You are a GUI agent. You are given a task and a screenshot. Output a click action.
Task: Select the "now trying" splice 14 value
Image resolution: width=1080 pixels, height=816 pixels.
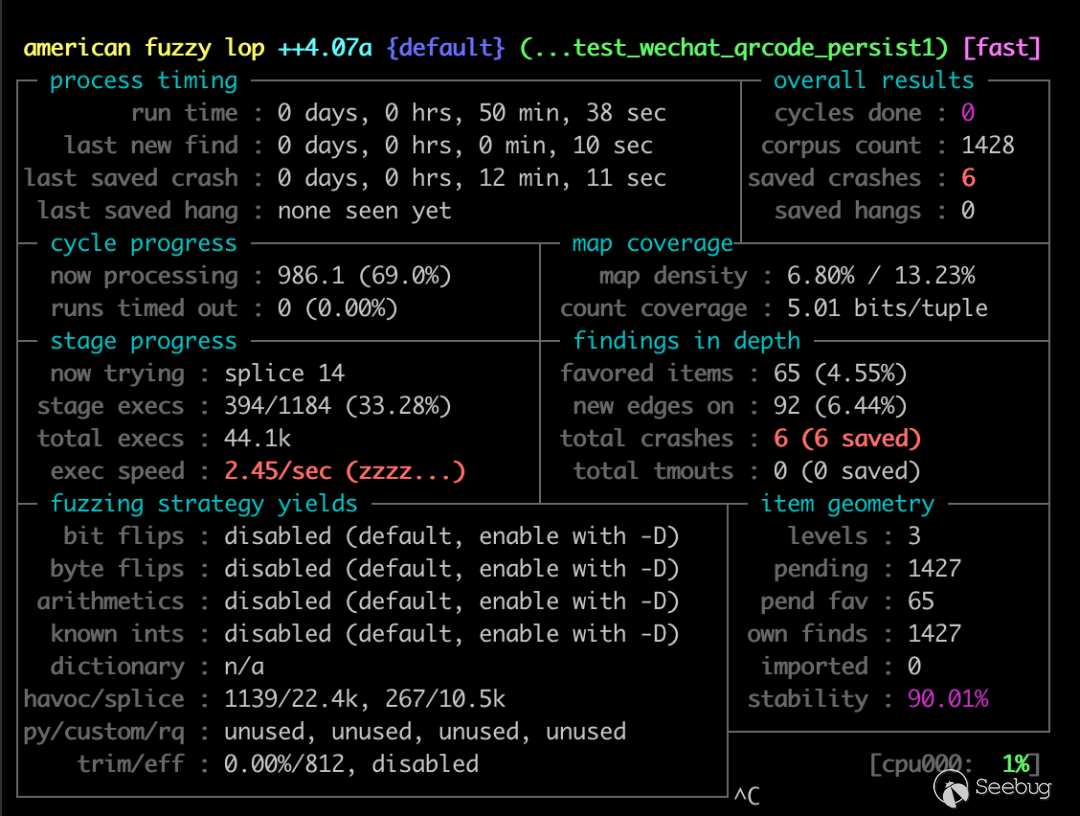(284, 374)
